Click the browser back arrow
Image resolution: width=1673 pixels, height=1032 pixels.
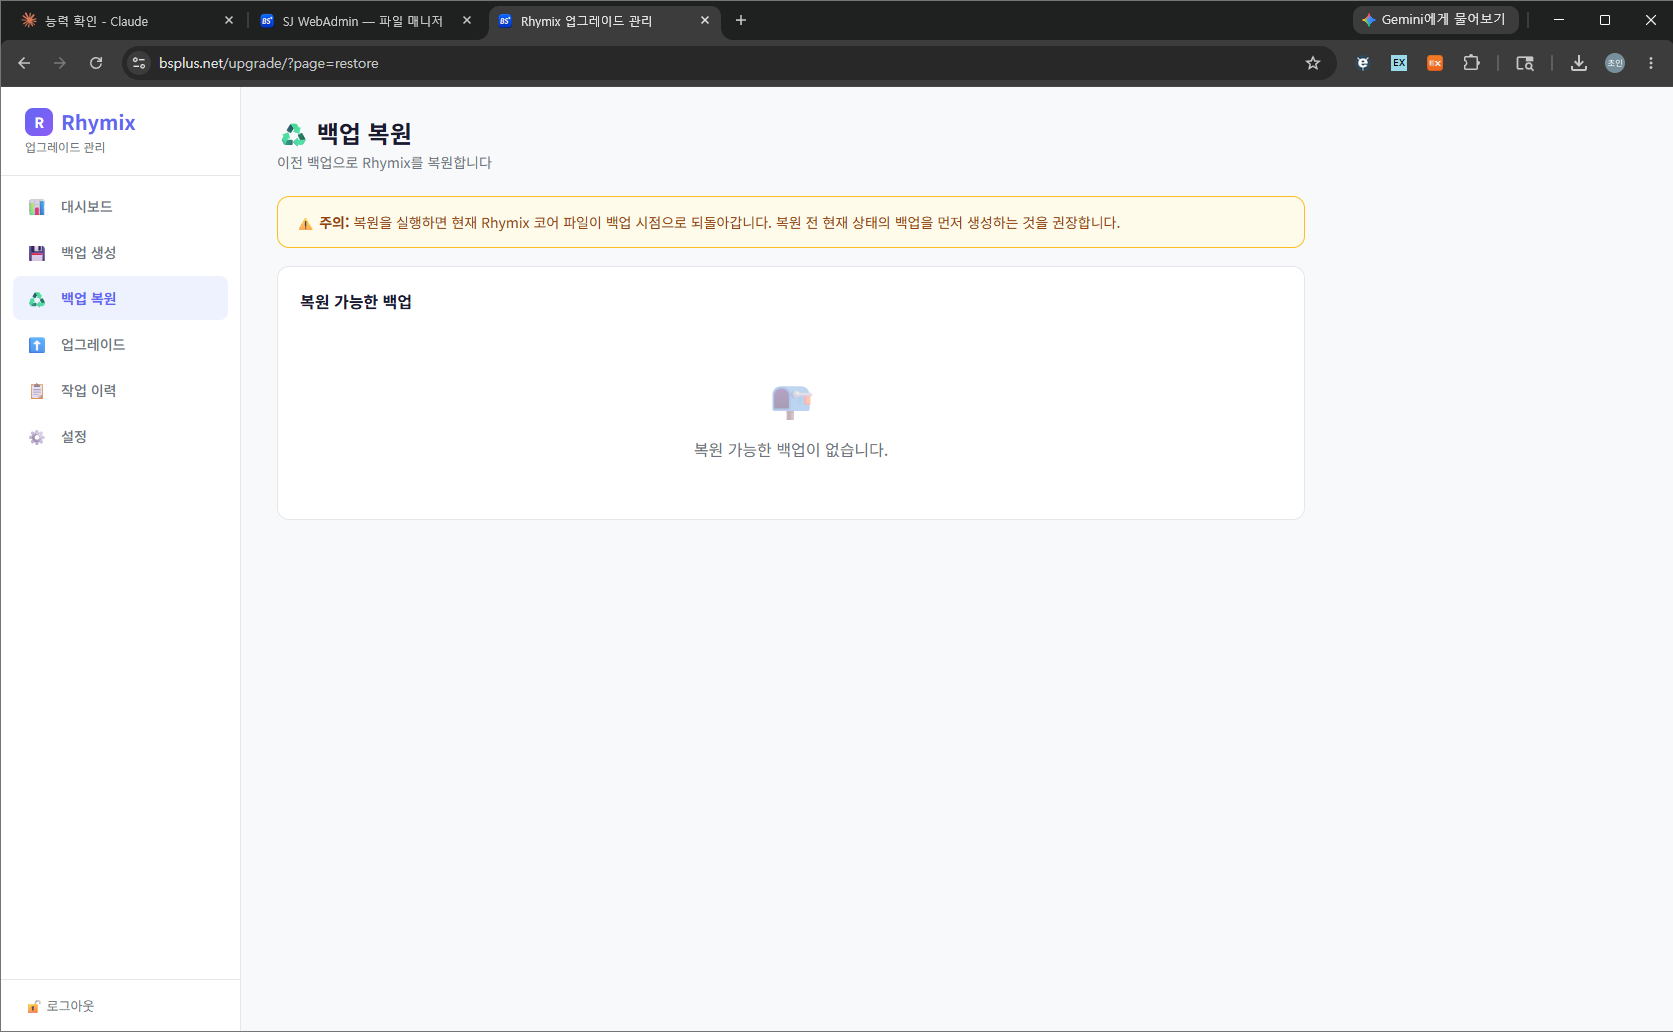tap(24, 63)
